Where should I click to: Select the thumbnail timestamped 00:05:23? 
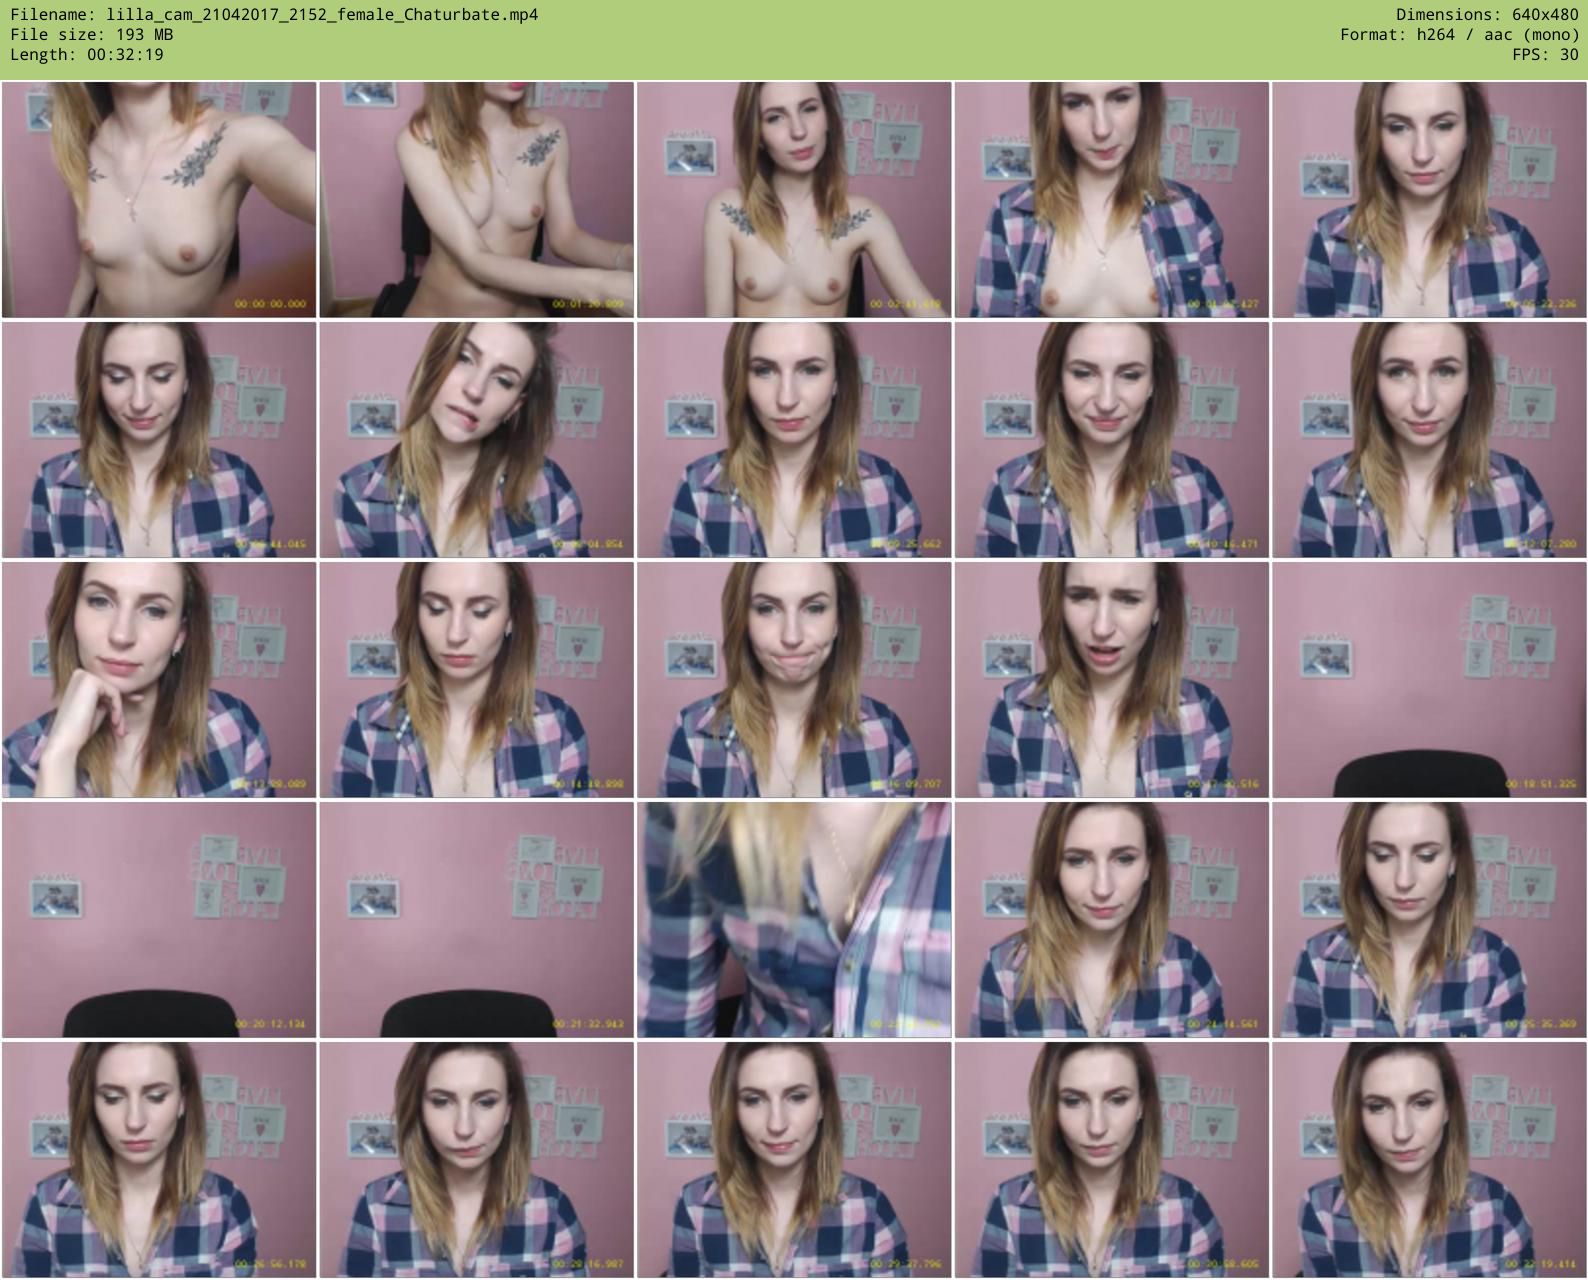pyautogui.click(x=1429, y=200)
